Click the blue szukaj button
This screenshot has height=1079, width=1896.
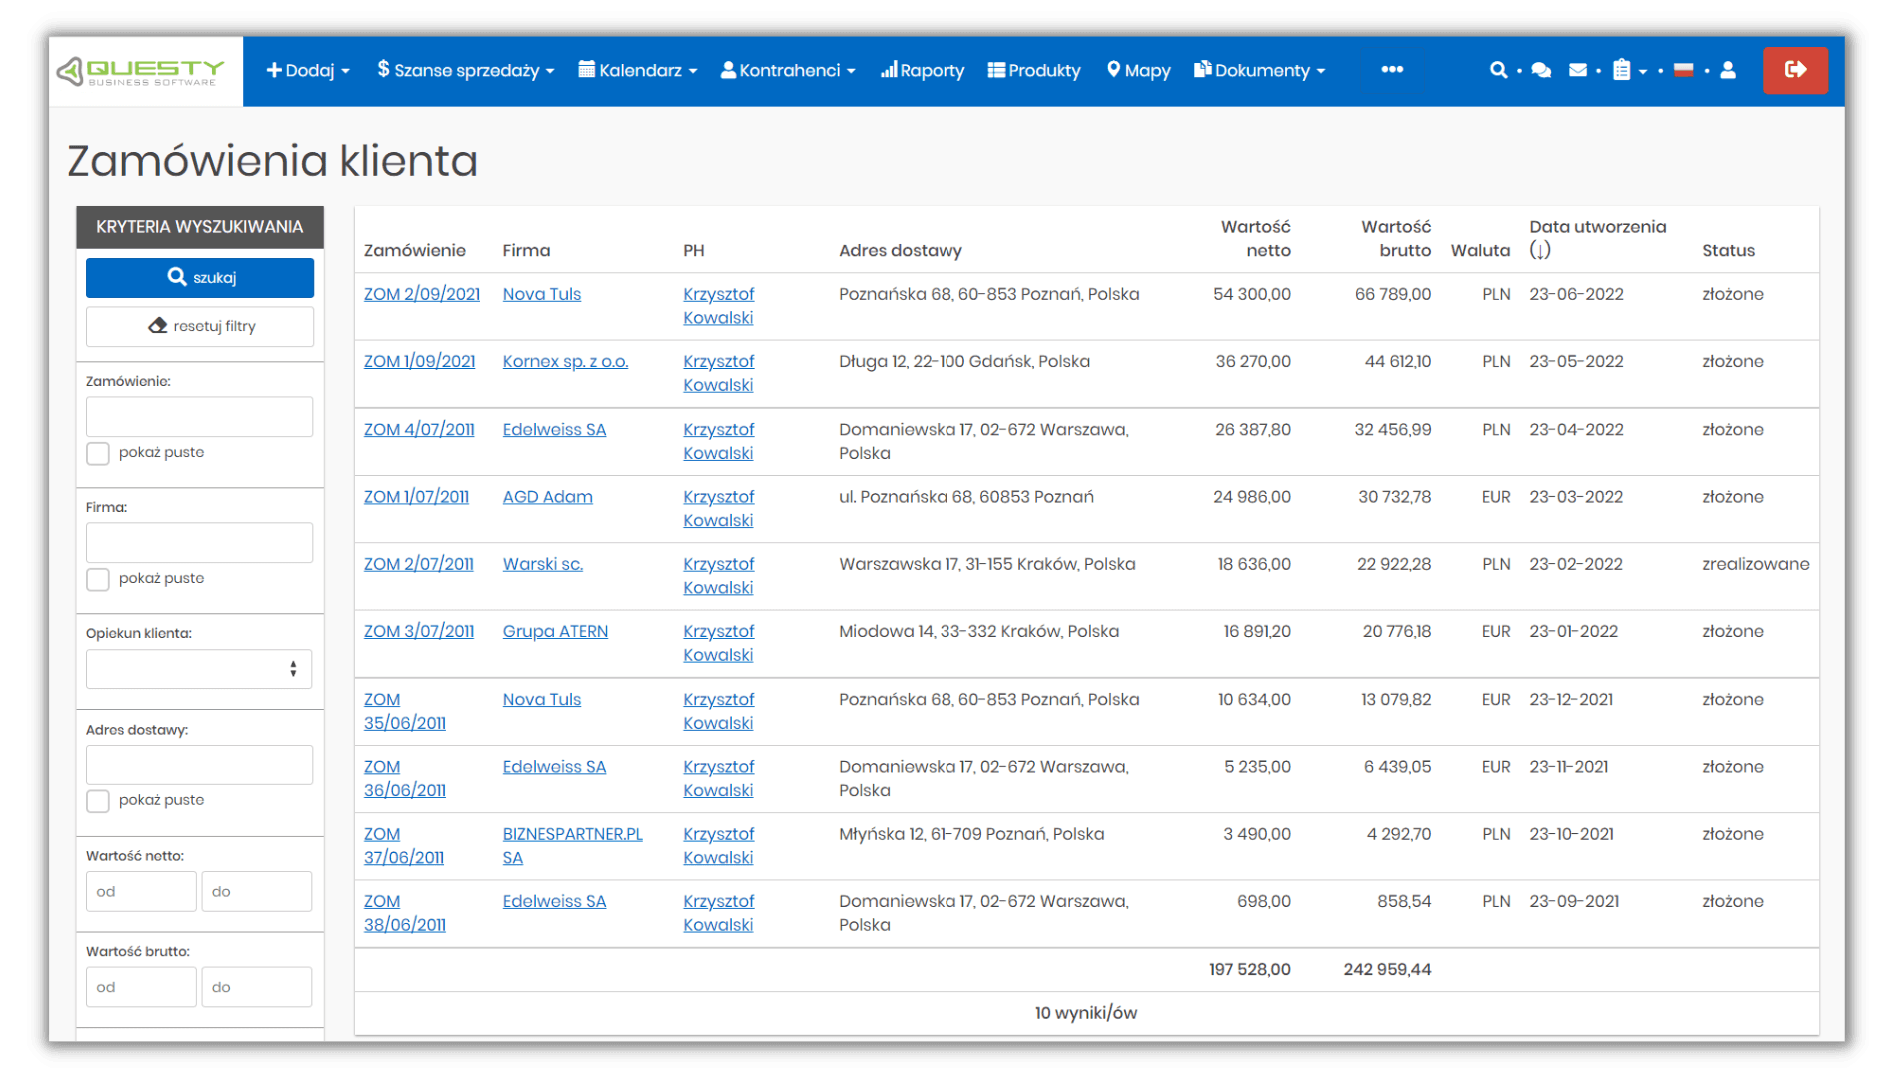point(200,278)
